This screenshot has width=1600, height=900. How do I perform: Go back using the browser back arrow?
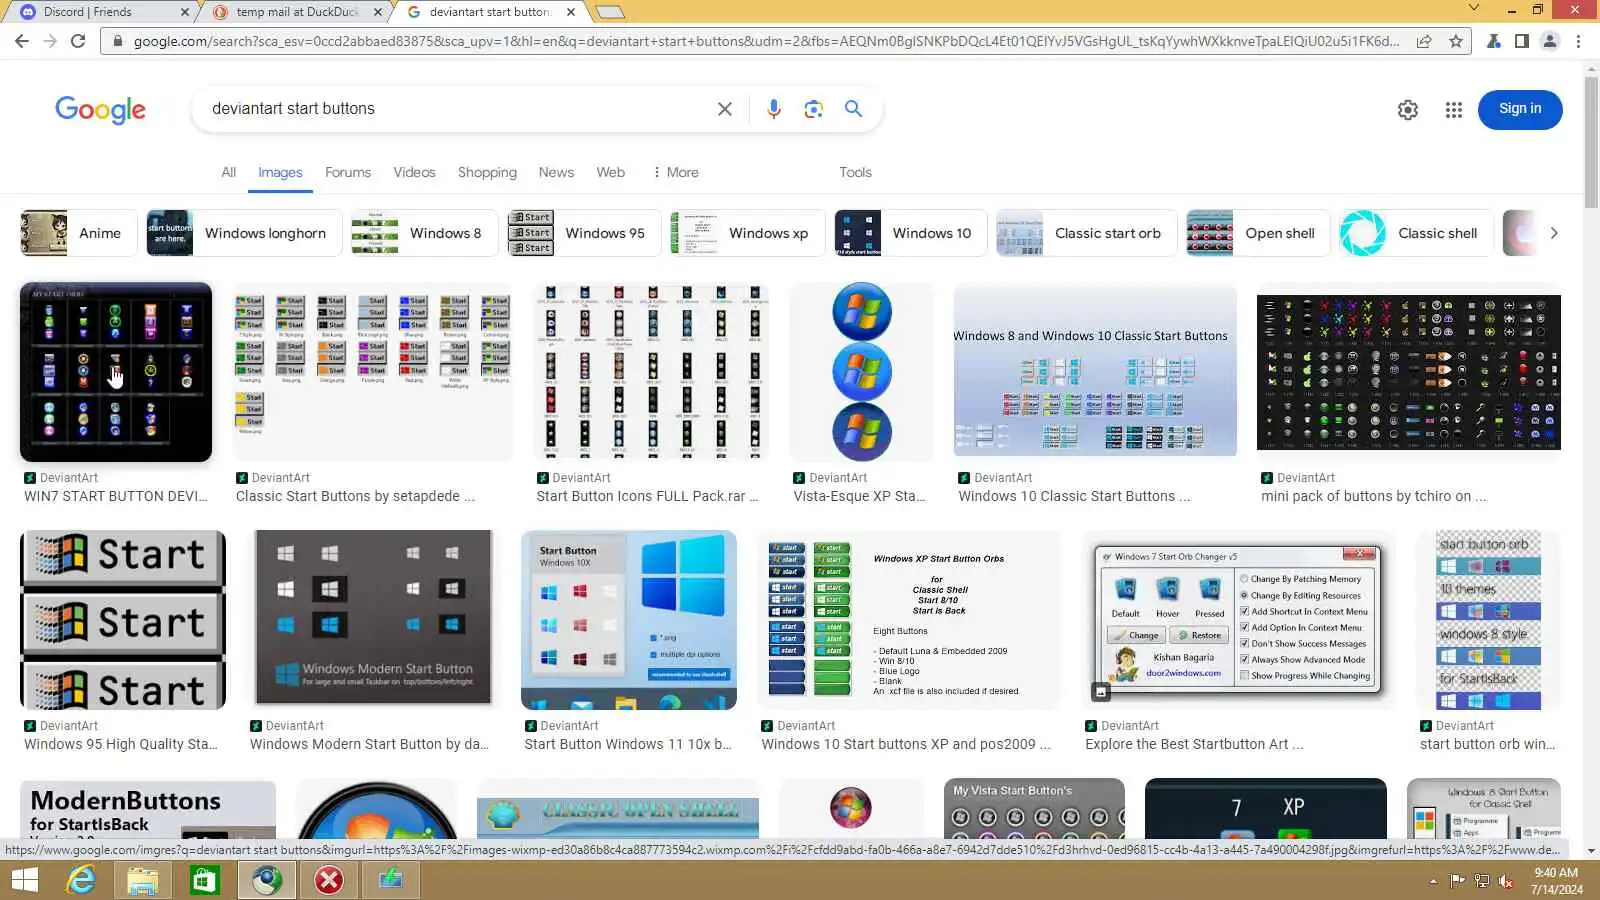coord(22,41)
